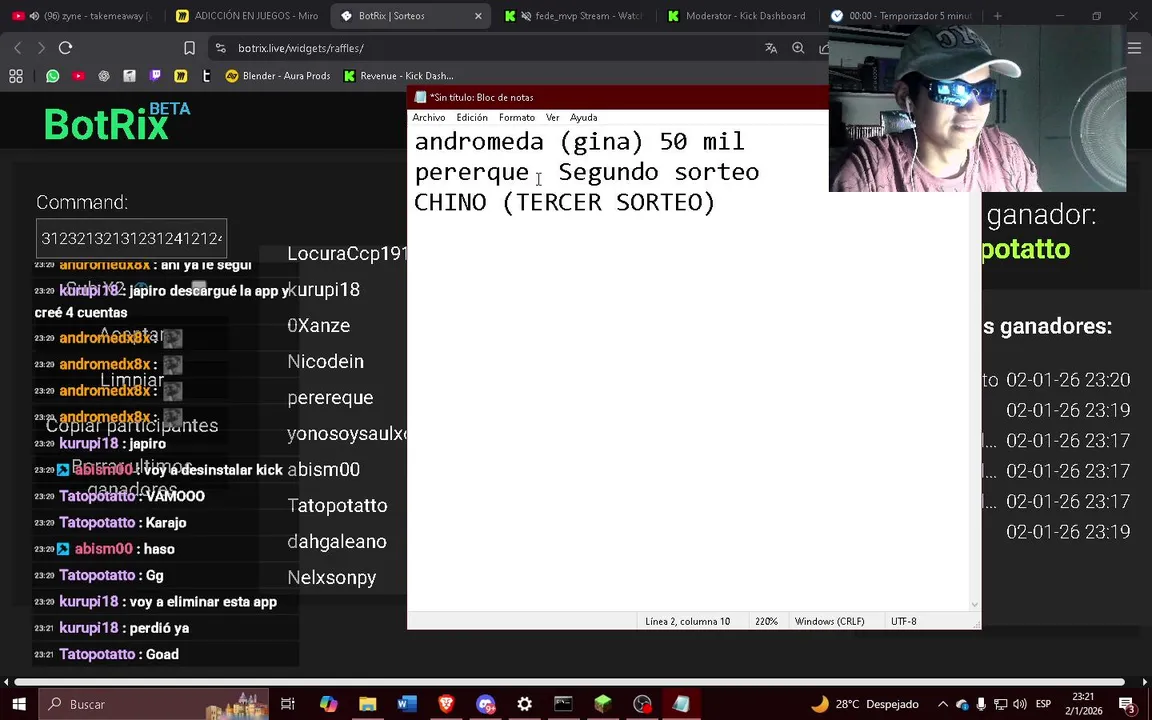Click the Copiar participantes button

tap(132, 425)
